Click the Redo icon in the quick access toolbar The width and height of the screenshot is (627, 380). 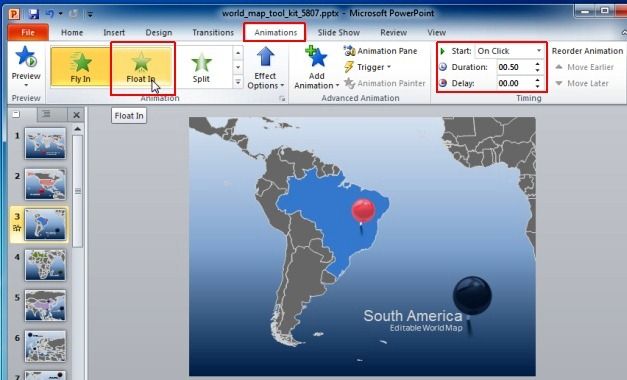[74, 14]
